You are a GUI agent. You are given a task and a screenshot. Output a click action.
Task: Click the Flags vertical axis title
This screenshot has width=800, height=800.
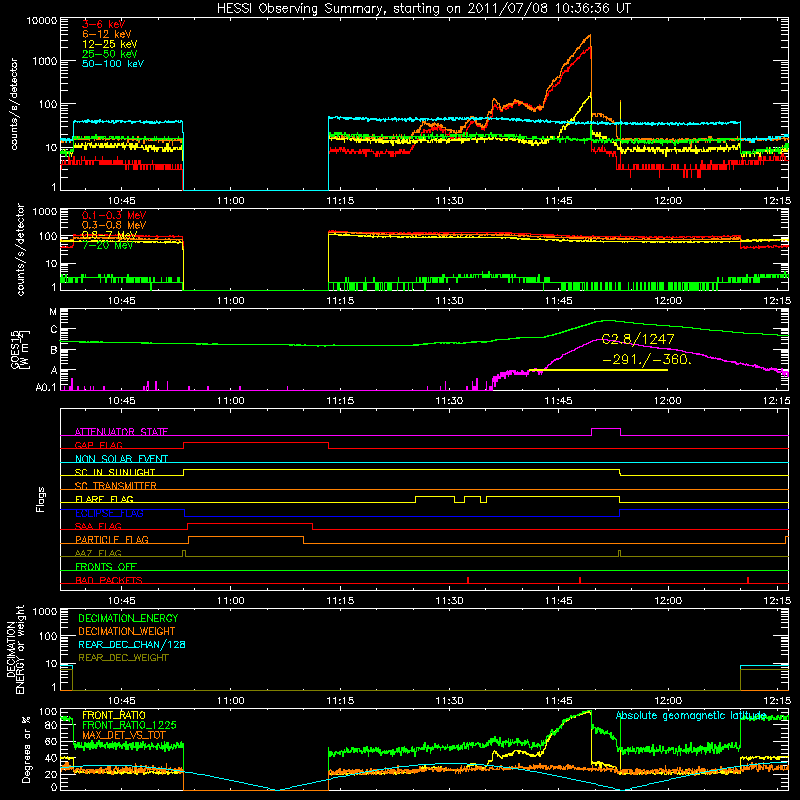(x=40, y=499)
